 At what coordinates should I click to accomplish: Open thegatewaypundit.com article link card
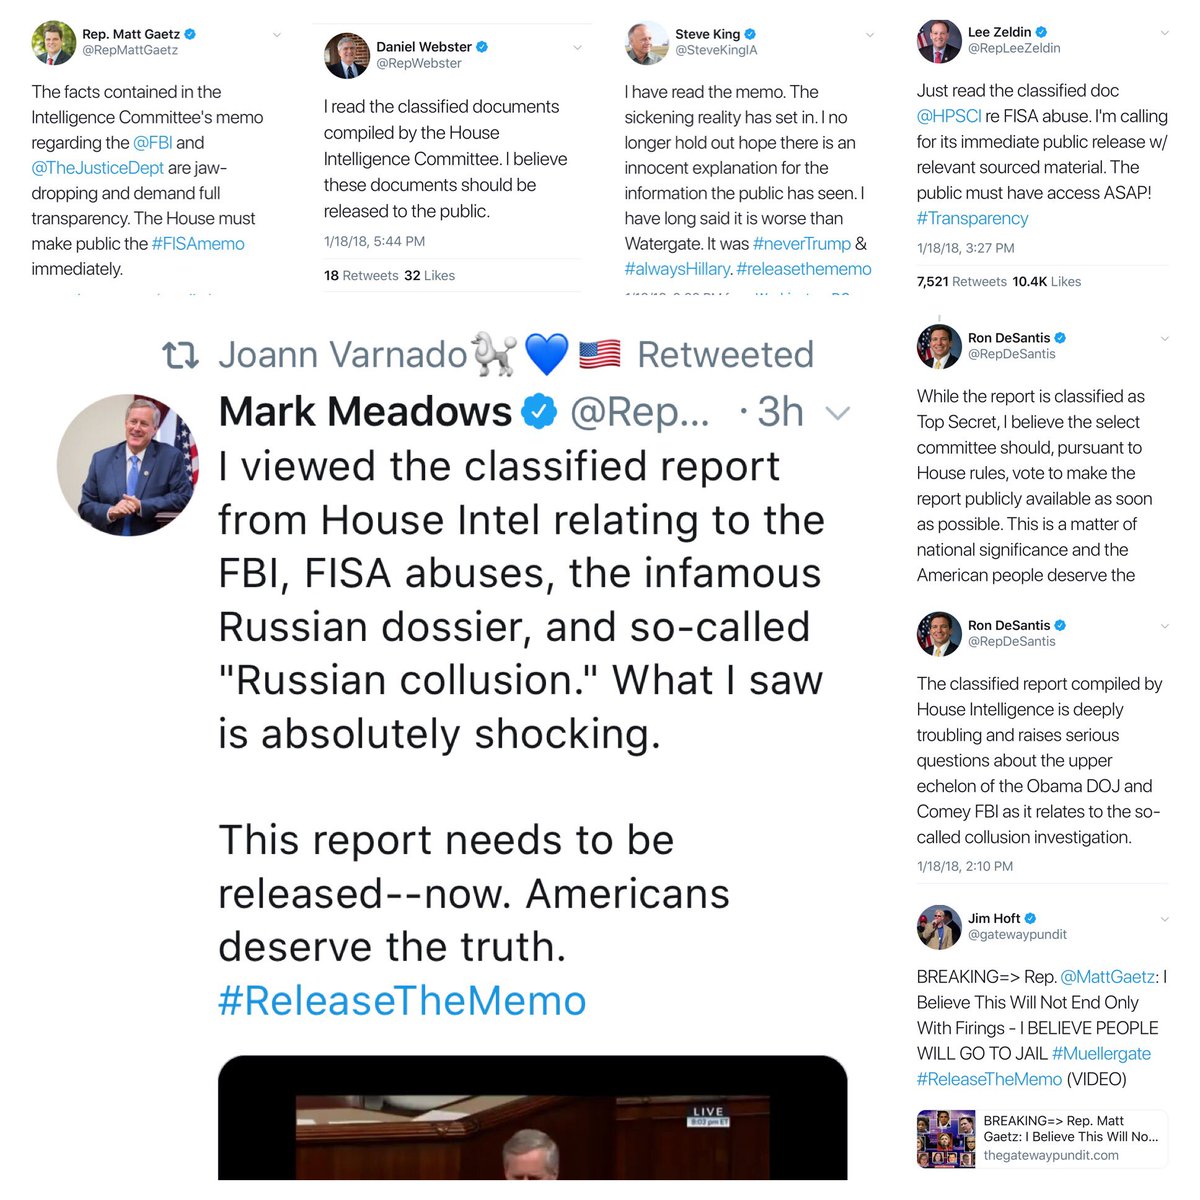point(1042,1138)
